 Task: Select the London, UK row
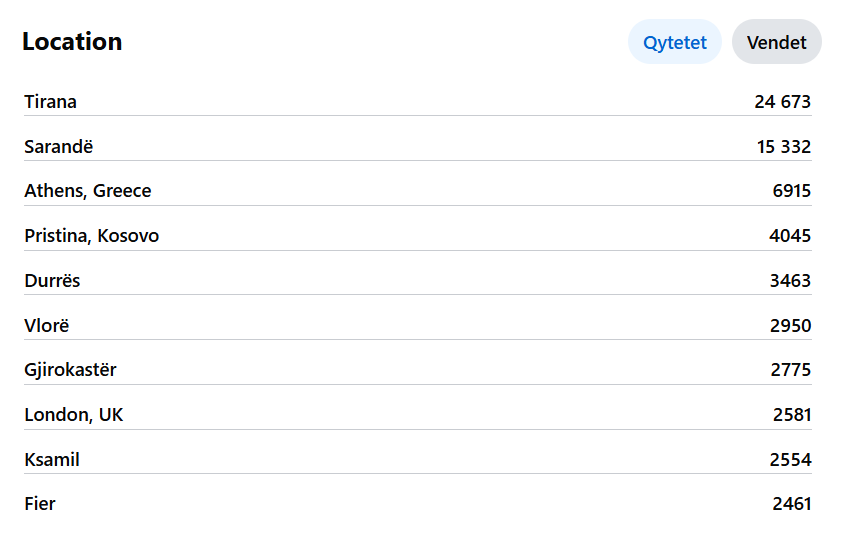click(x=418, y=415)
